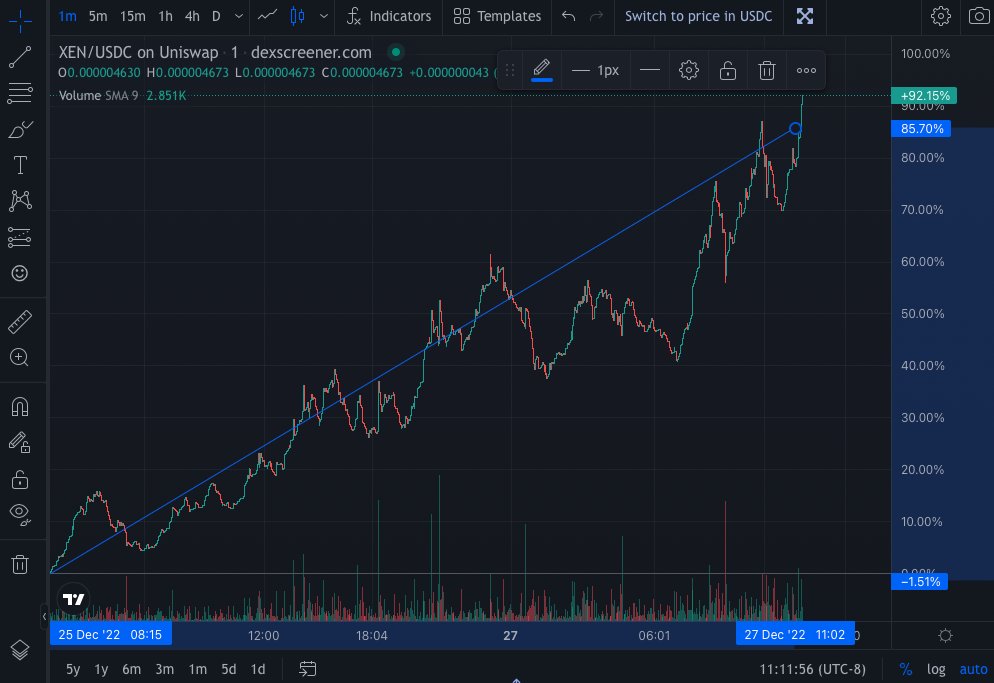Switch to candlestick chart style

[297, 16]
